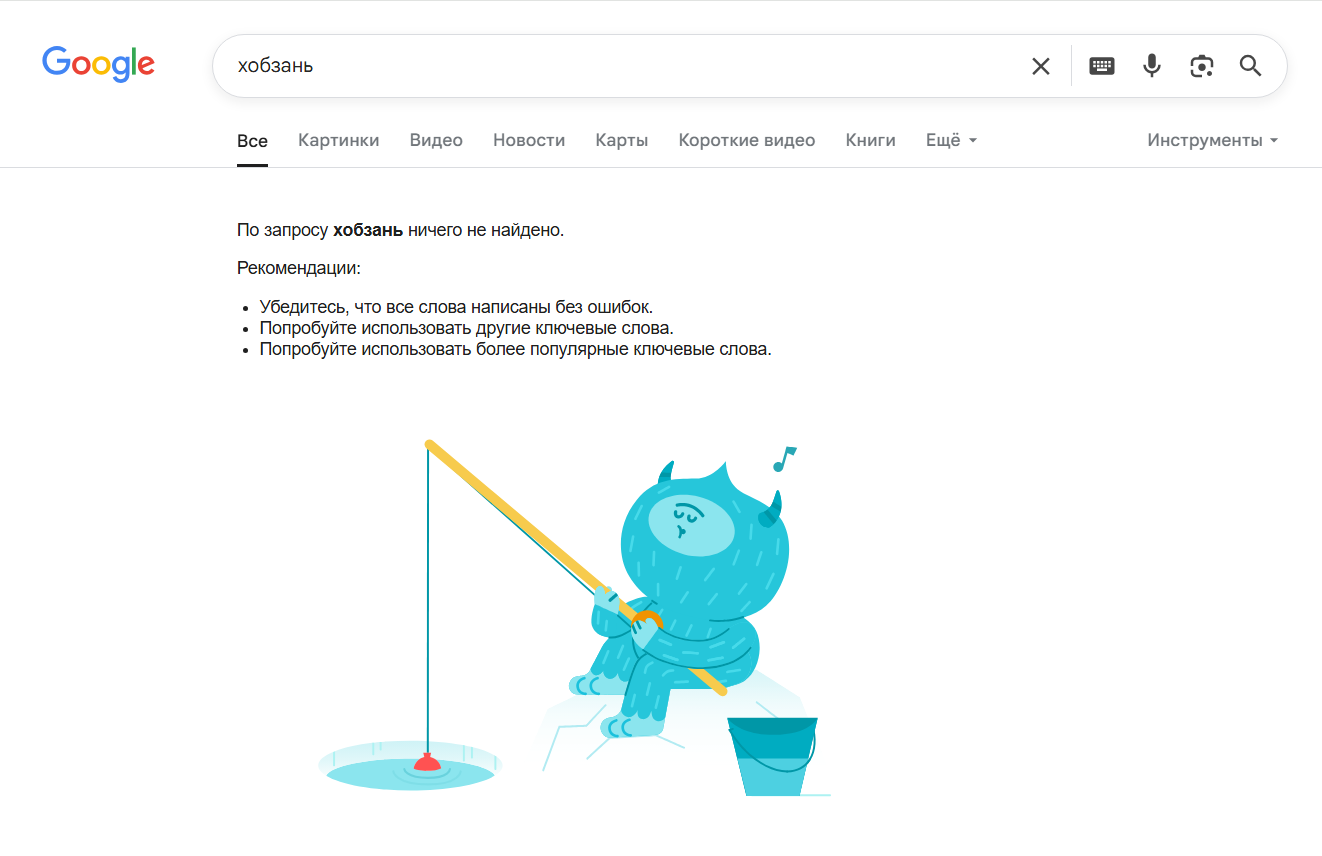Viewport: 1322px width, 856px height.
Task: Start voice search with the microphone icon
Action: [1152, 66]
